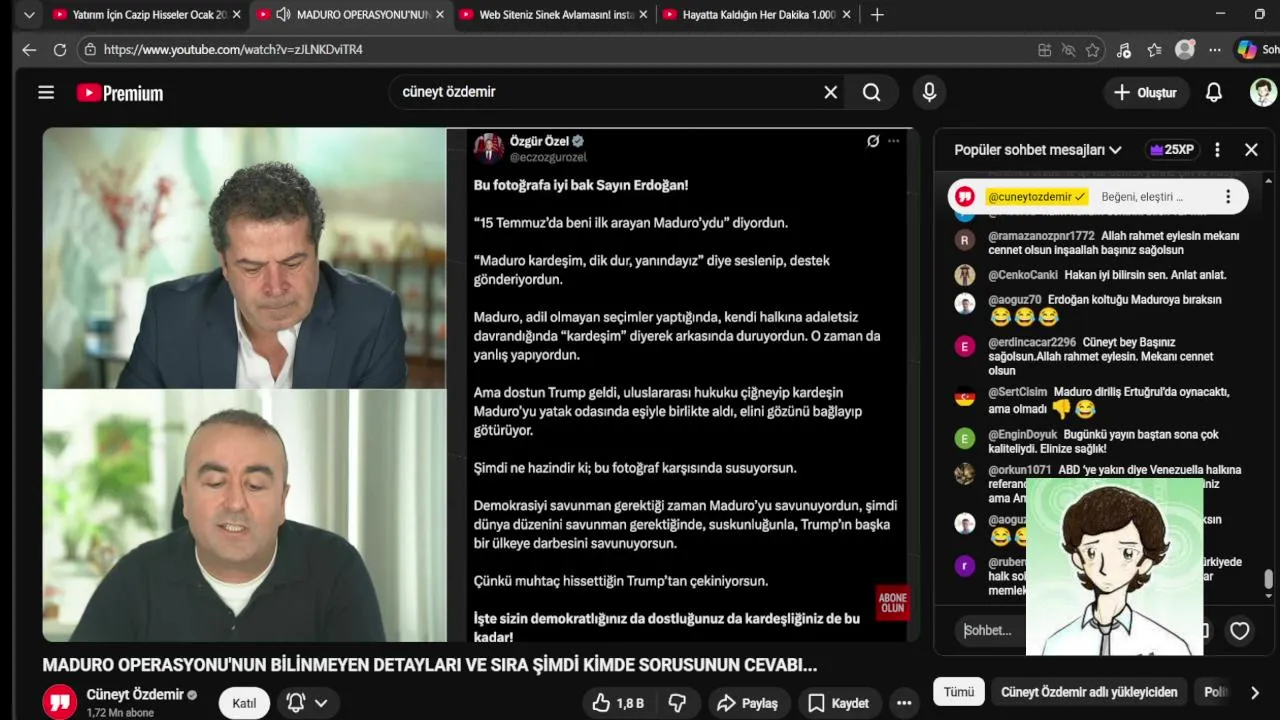Image resolution: width=1280 pixels, height=720 pixels.
Task: Go back with browser back arrow
Action: click(x=29, y=49)
